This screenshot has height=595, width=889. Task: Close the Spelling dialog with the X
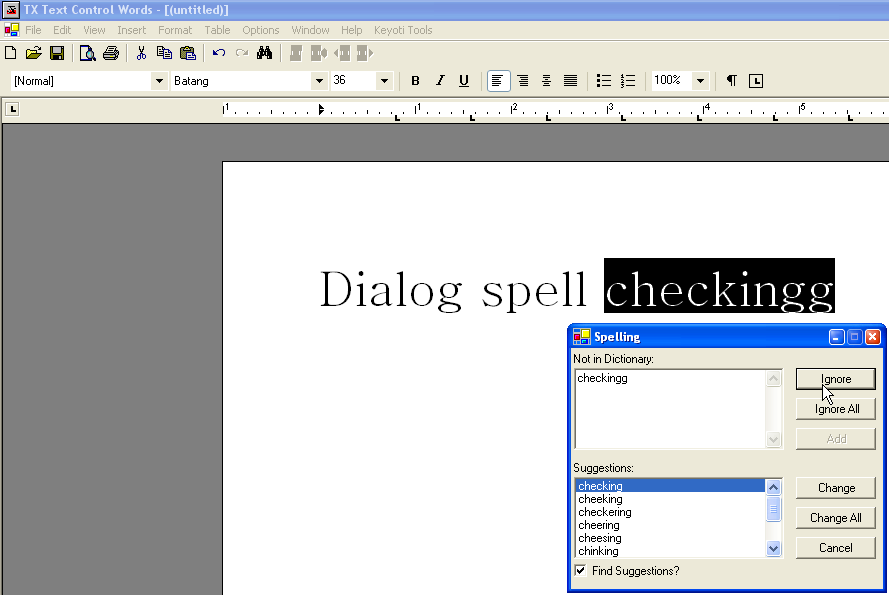(x=873, y=337)
